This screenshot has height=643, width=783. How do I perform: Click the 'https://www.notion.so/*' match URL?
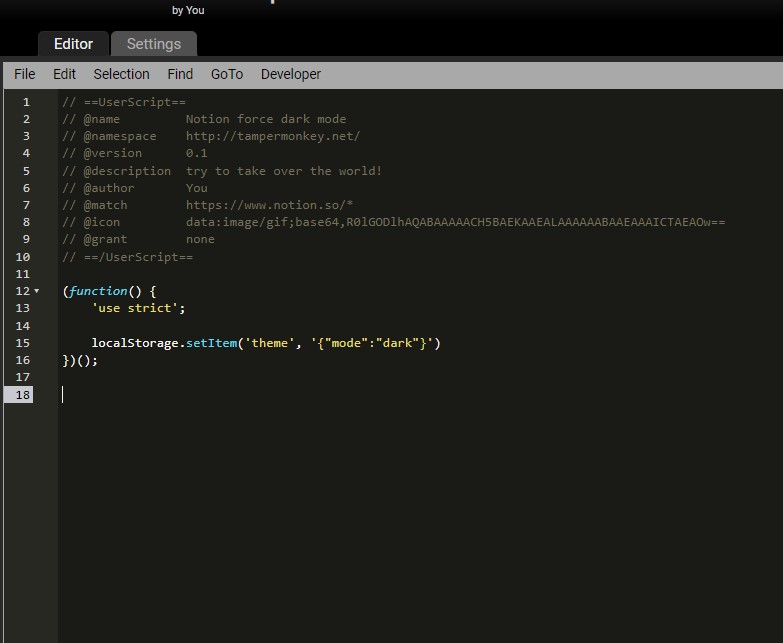point(269,205)
